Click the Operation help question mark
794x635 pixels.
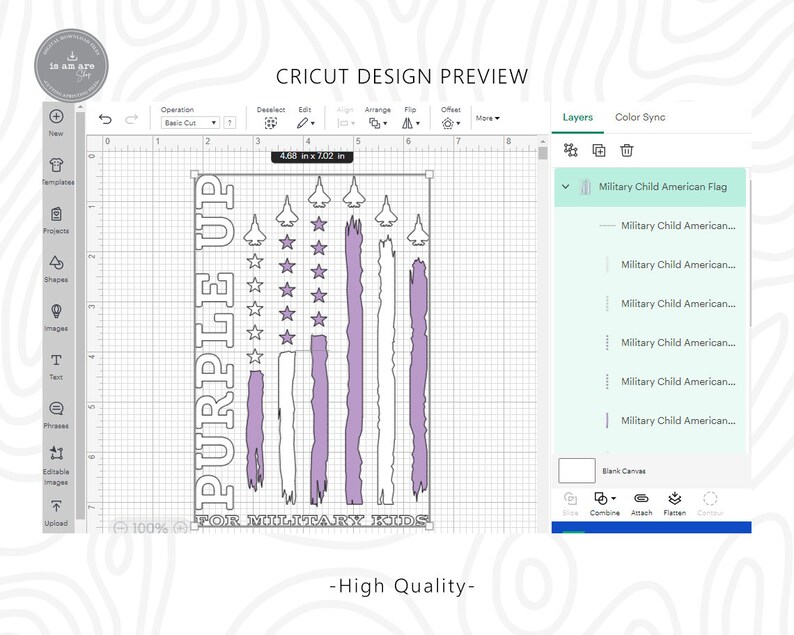click(x=230, y=123)
